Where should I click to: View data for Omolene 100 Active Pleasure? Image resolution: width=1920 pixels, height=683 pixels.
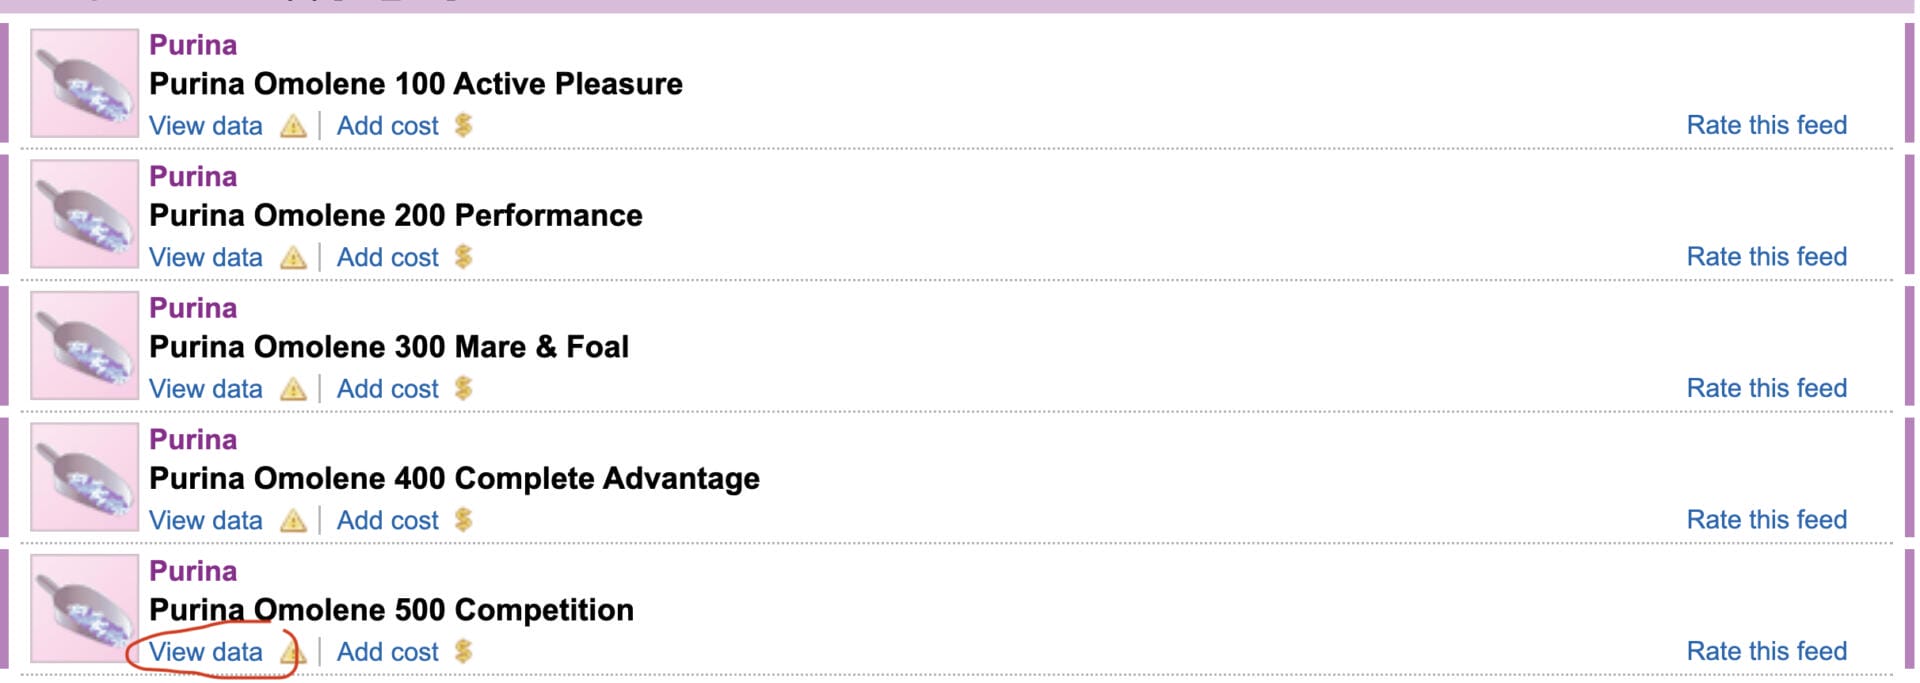coord(206,126)
